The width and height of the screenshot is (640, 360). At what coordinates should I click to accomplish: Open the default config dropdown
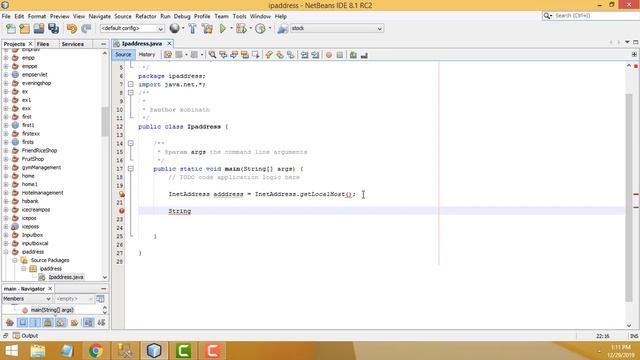tap(132, 29)
